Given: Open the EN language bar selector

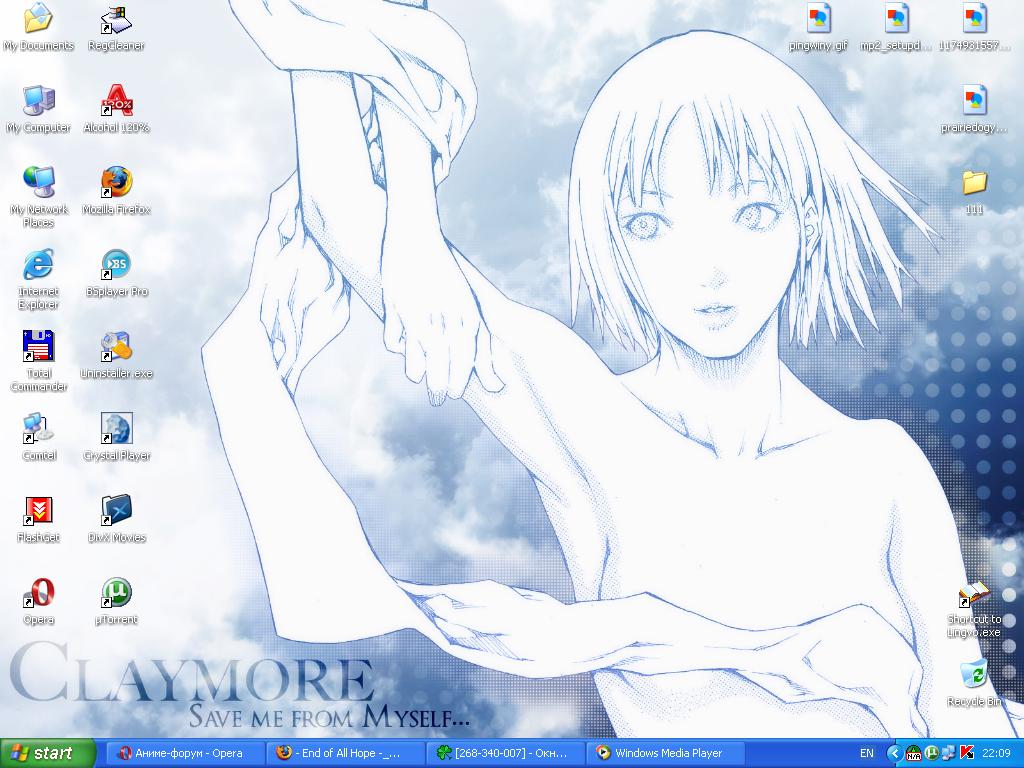Looking at the screenshot, I should point(866,753).
